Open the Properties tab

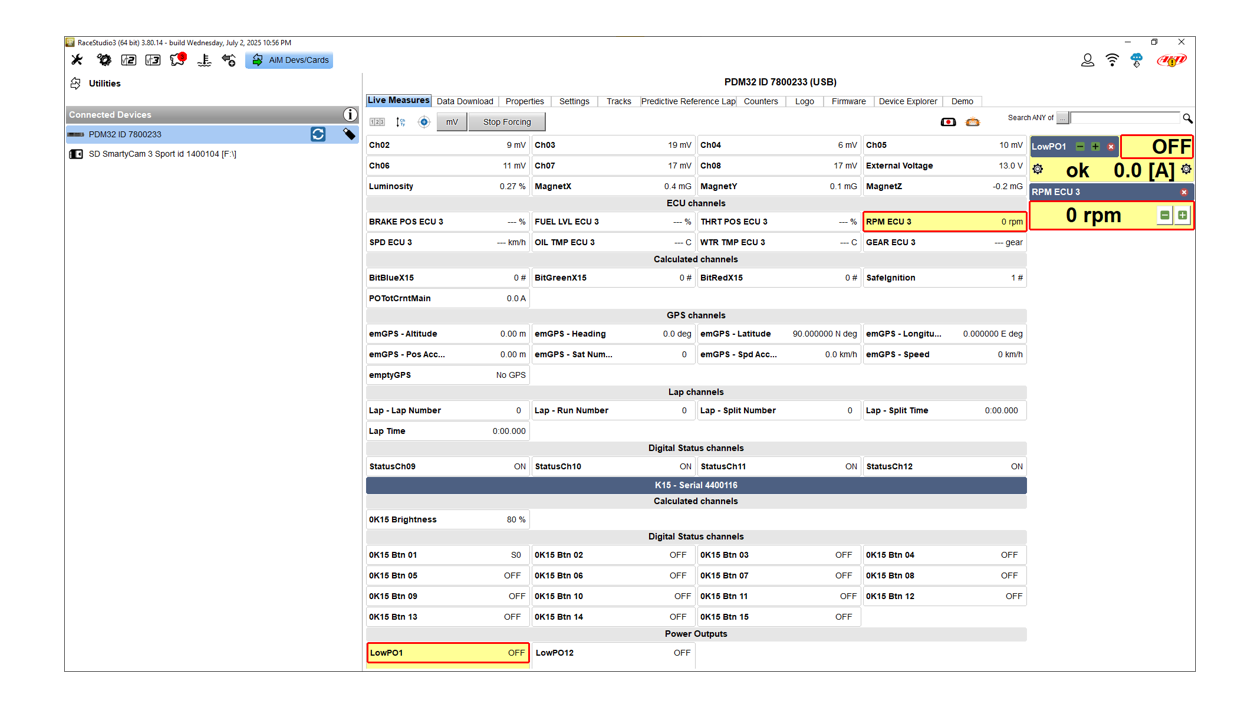pos(525,101)
